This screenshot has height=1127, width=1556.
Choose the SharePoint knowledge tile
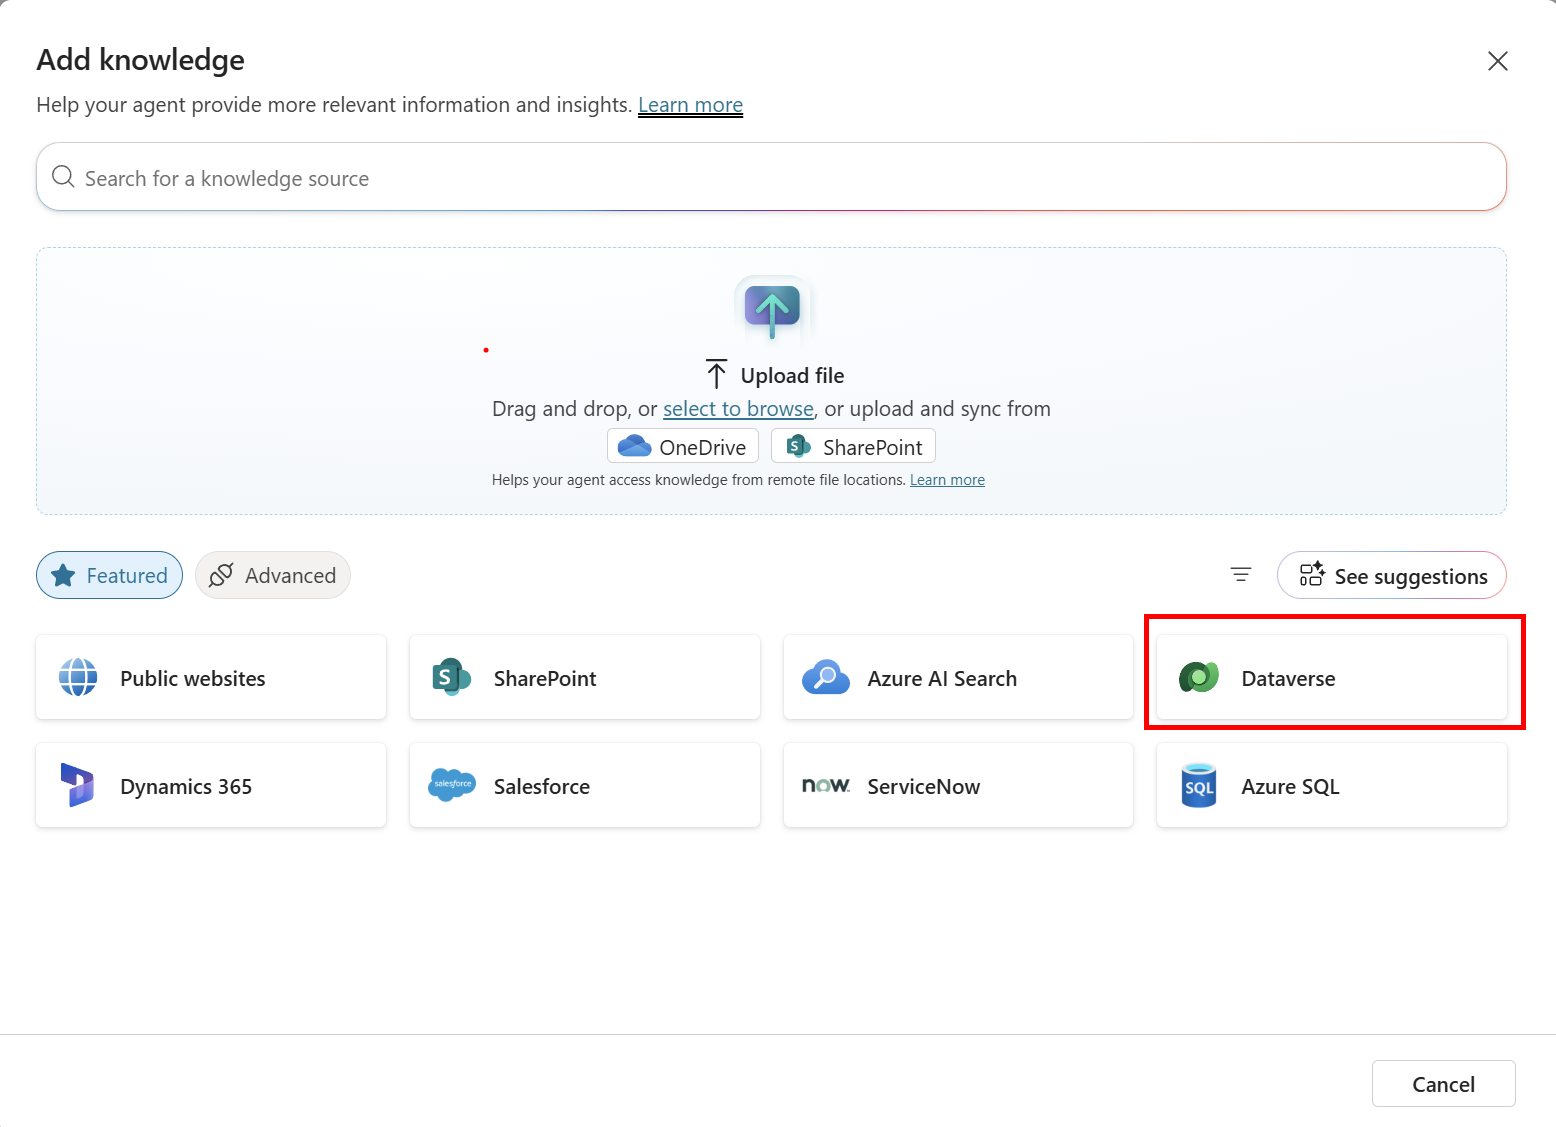click(544, 678)
